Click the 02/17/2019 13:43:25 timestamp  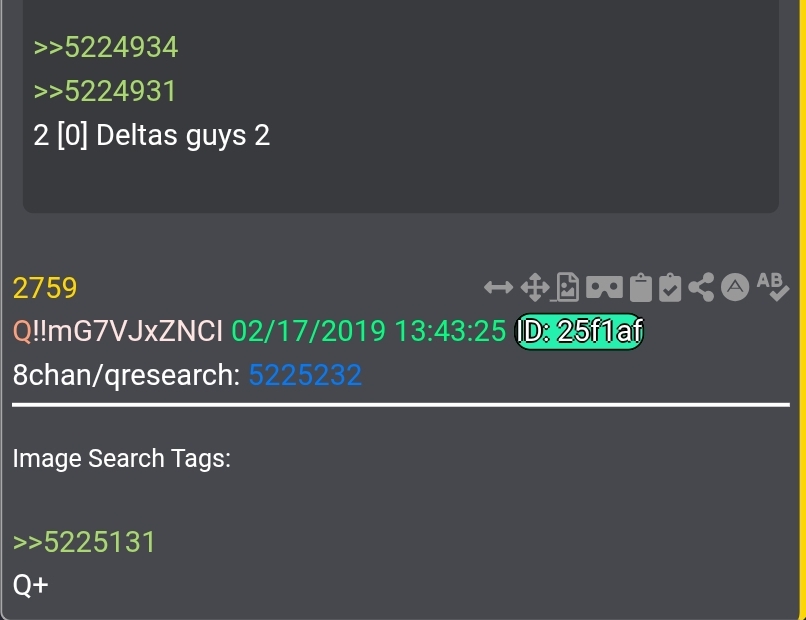[x=369, y=332]
